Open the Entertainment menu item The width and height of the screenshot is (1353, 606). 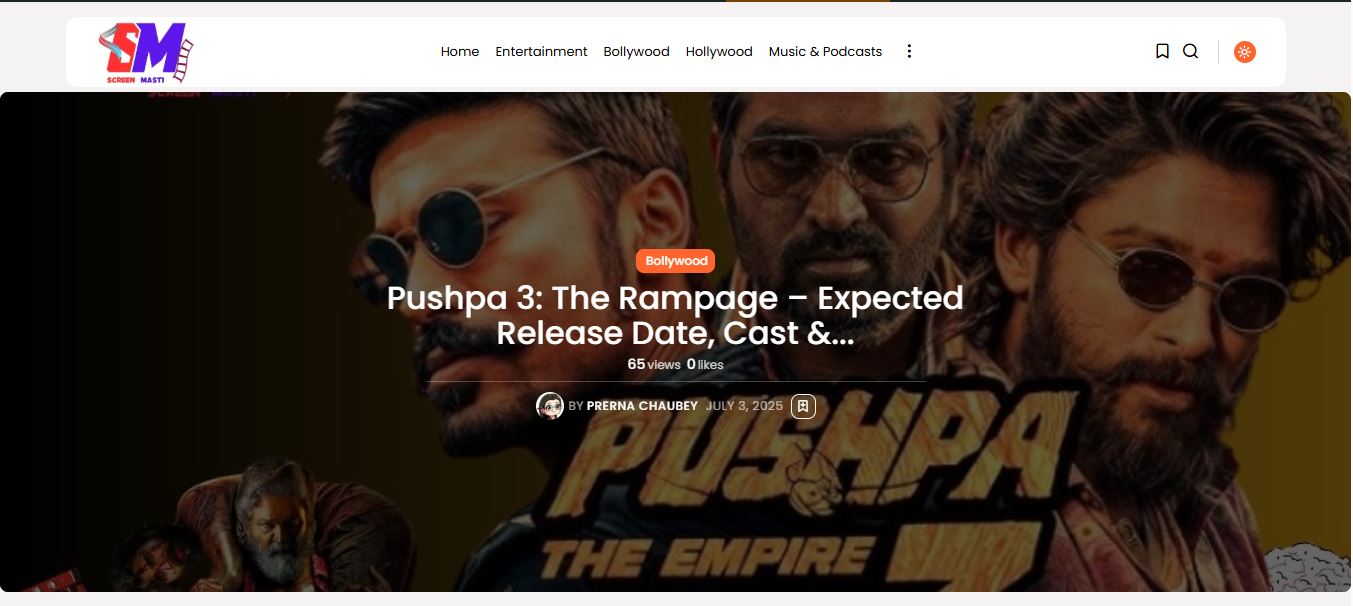tap(541, 51)
